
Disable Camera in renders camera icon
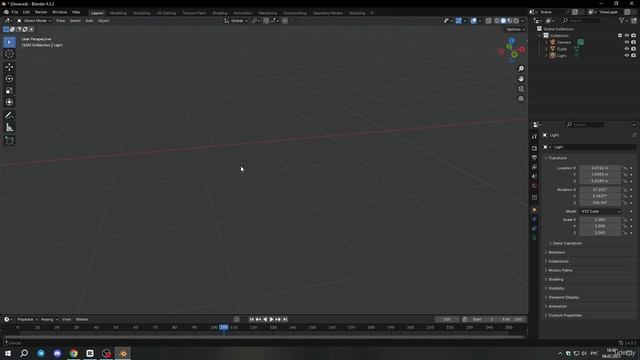[x=633, y=42]
